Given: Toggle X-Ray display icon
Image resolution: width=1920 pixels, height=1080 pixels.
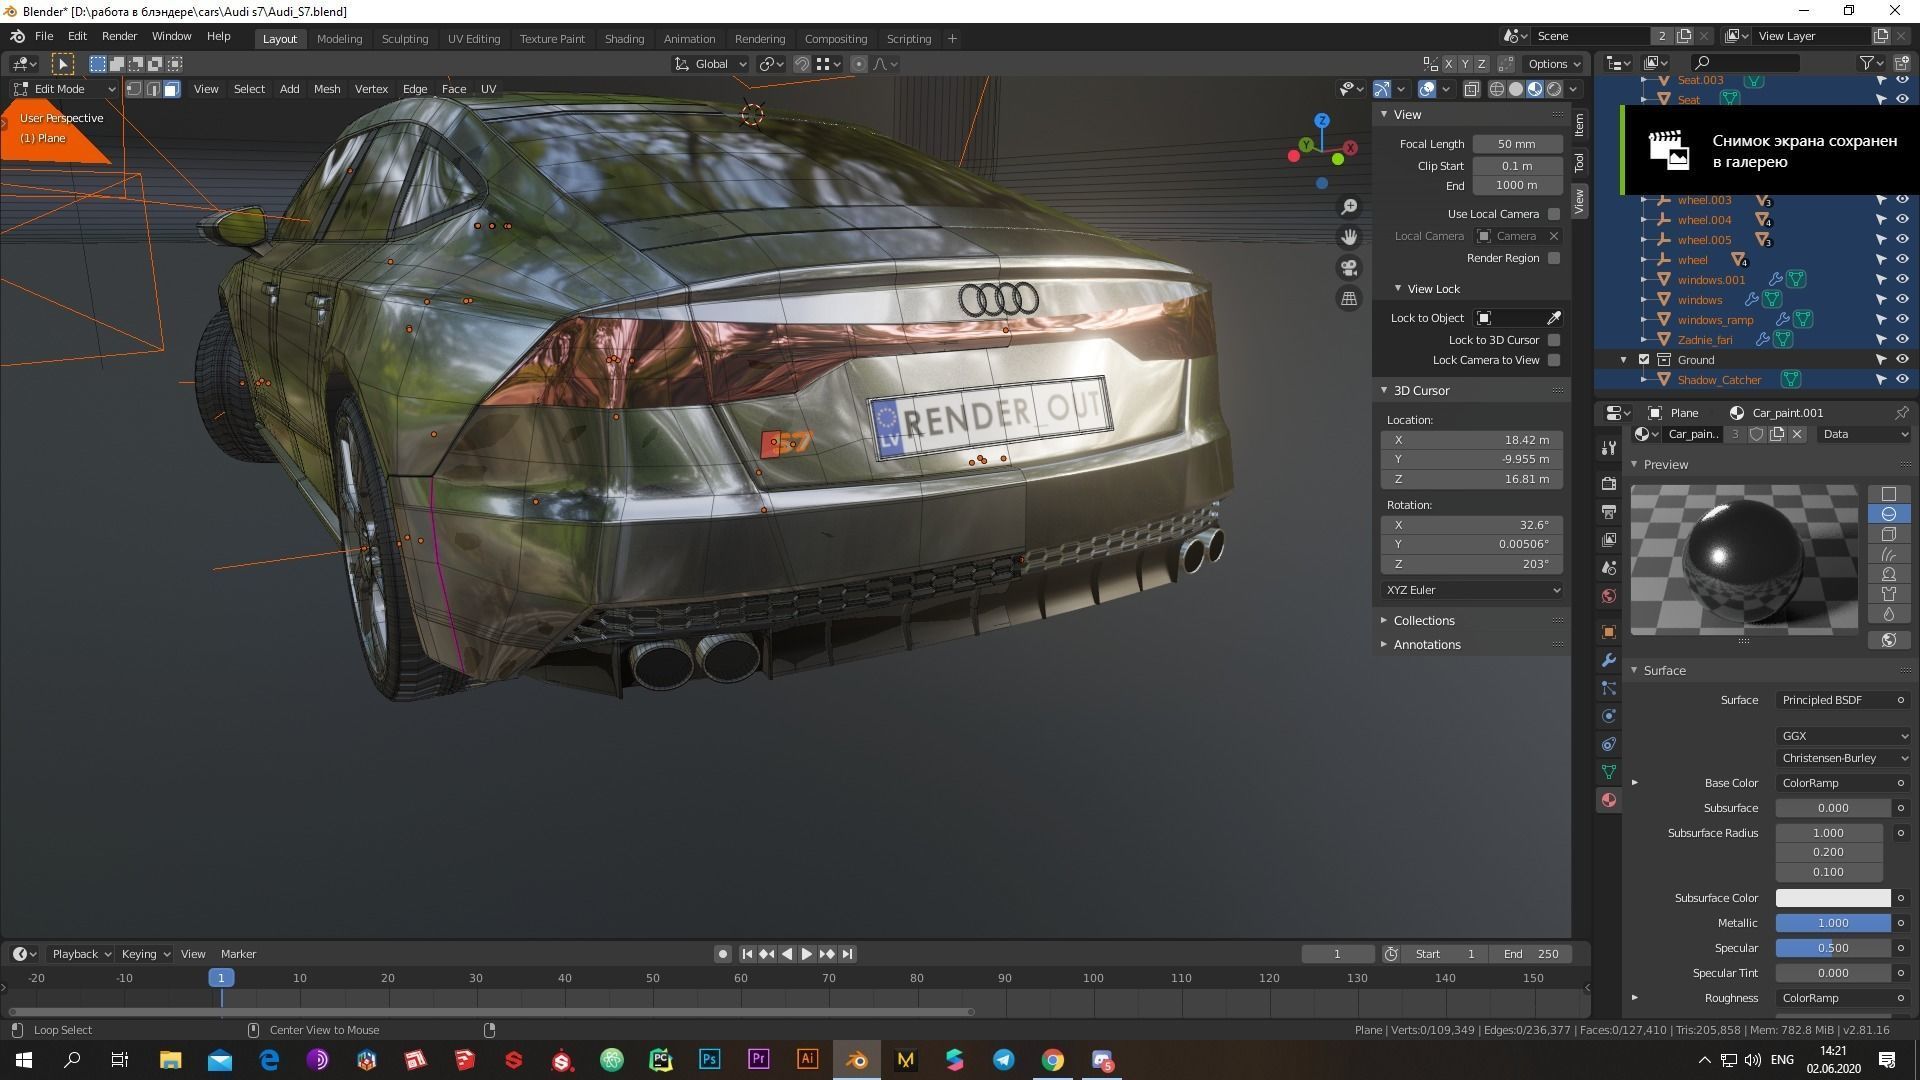Looking at the screenshot, I should point(1471,89).
